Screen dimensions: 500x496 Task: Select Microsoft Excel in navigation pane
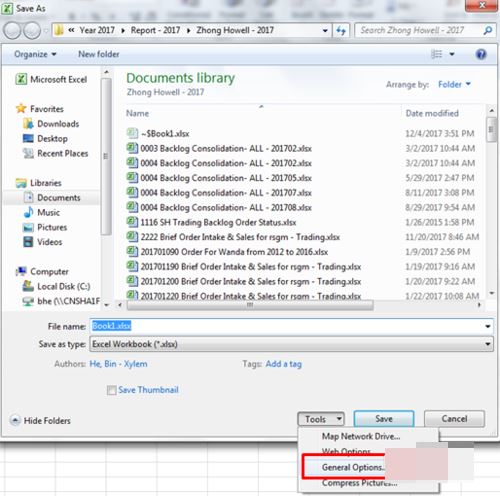pos(51,79)
